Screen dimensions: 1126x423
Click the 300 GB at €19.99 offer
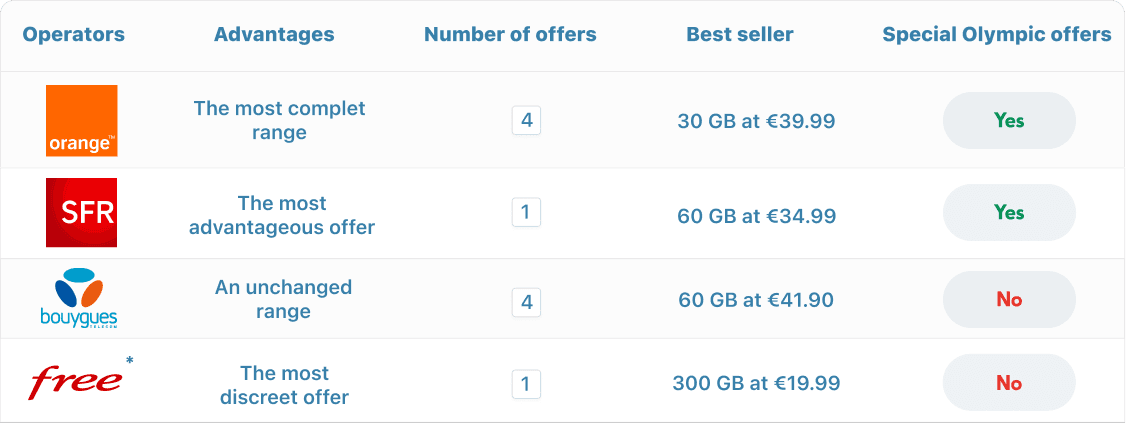coord(756,383)
